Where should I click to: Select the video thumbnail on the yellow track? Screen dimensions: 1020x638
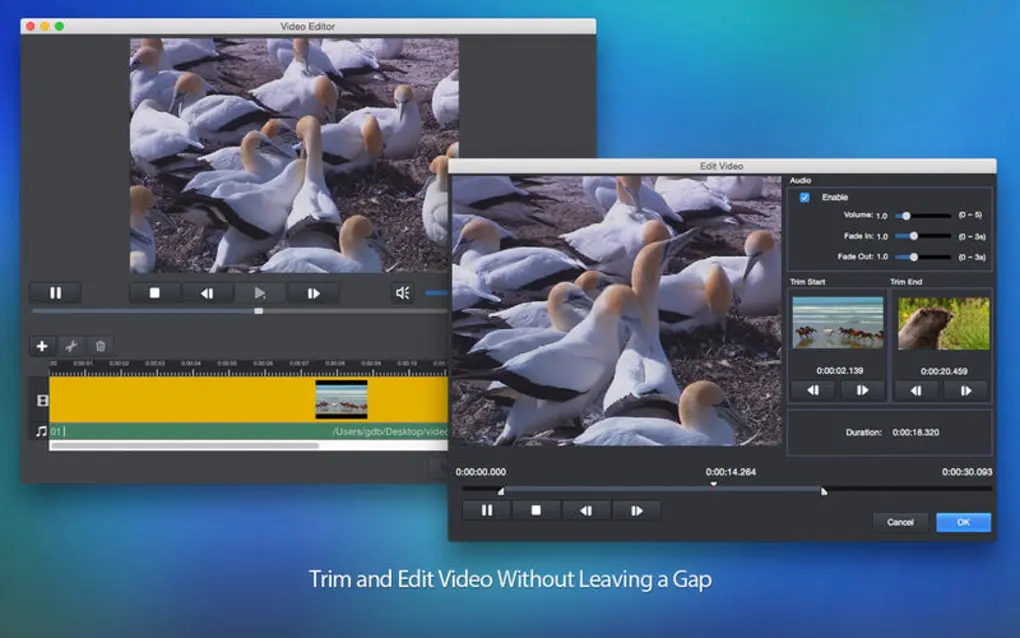341,400
